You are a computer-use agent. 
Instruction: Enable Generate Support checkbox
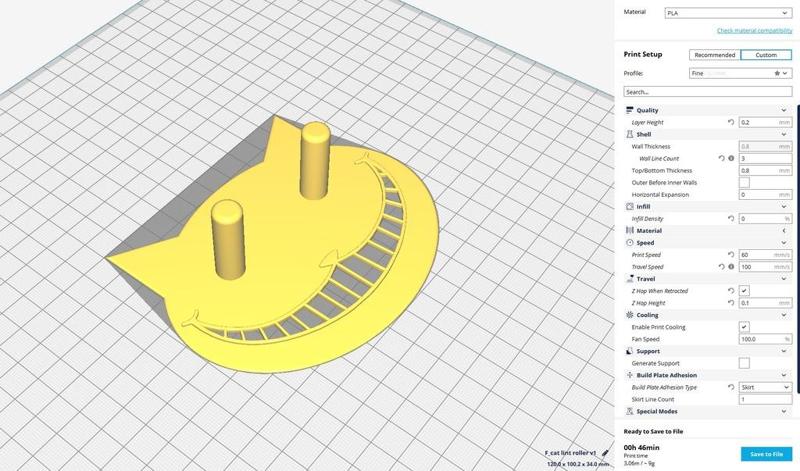(x=744, y=363)
